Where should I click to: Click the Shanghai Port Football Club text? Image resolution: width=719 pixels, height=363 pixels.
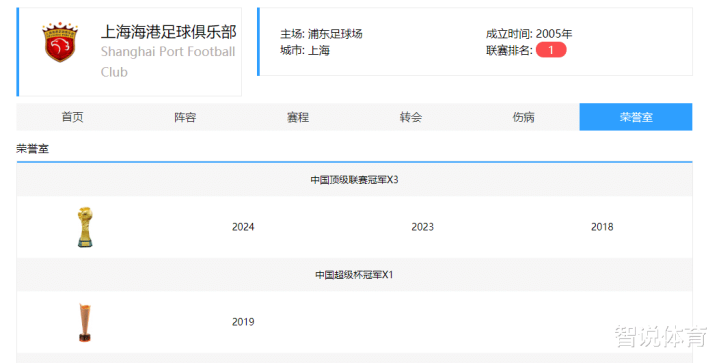(168, 61)
